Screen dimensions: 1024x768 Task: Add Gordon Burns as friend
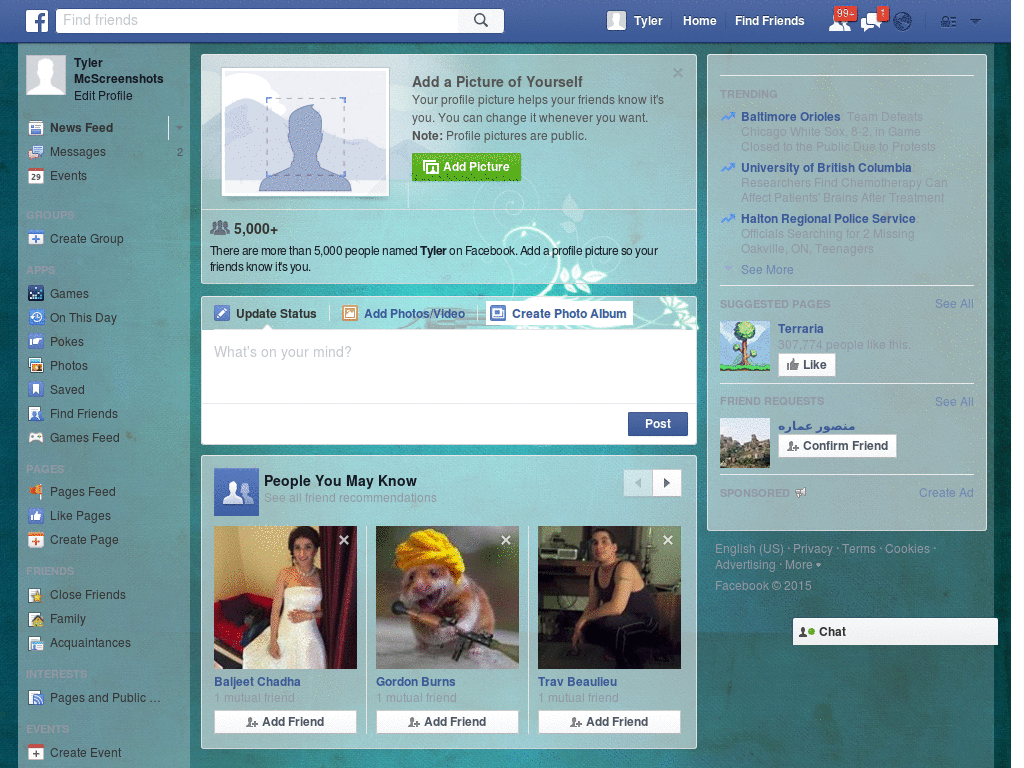447,722
